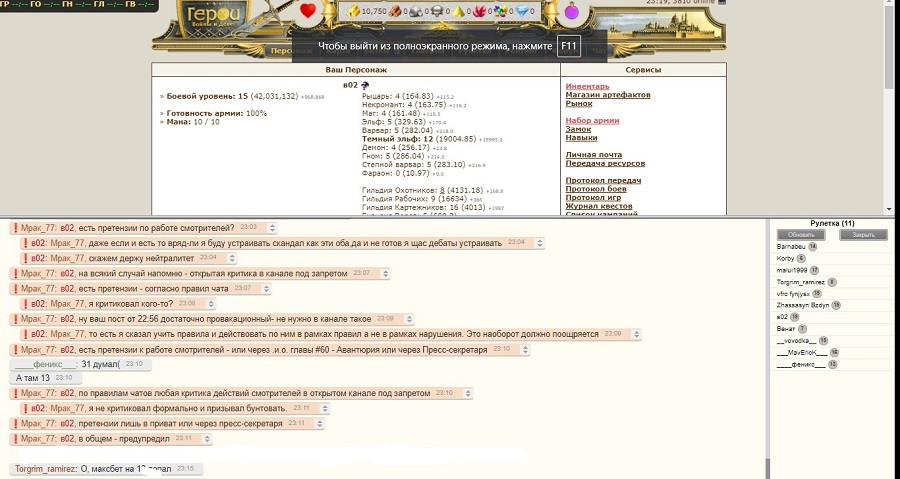Click the exclamation mark beside 'в общем - предупредил'
900x479 pixels.
click(x=15, y=439)
